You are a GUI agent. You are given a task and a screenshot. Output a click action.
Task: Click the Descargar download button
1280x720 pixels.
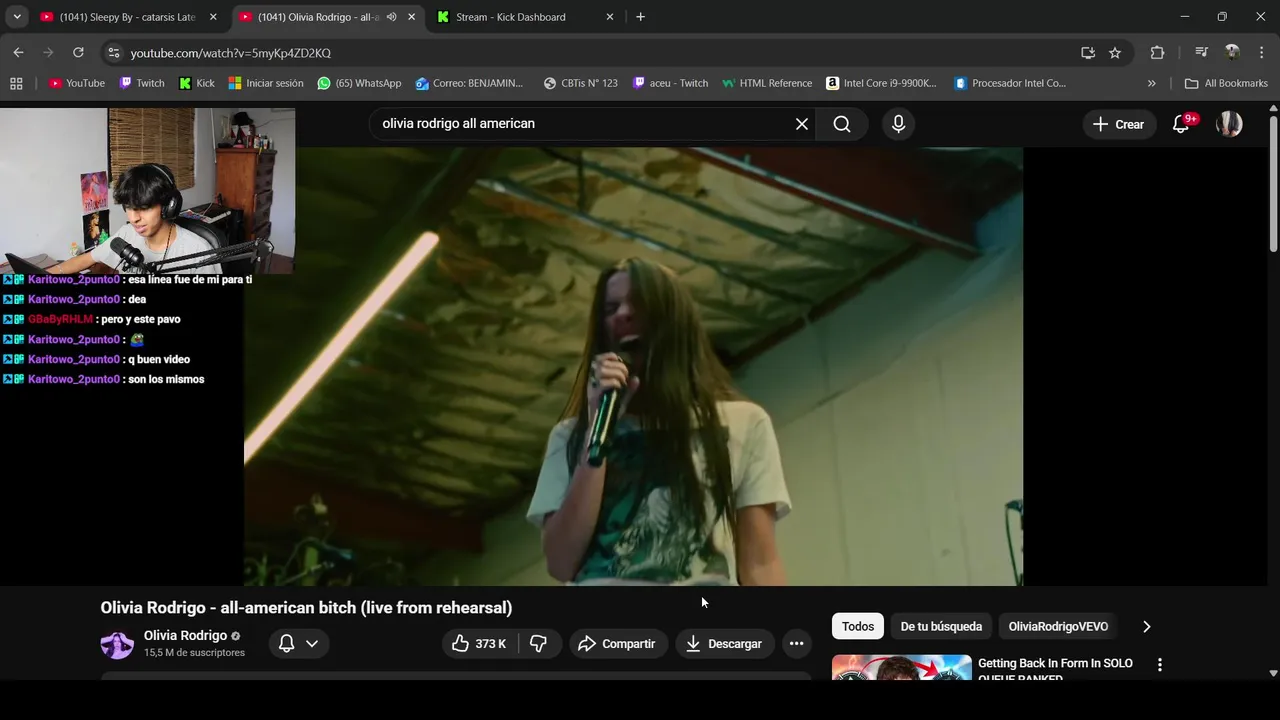[x=724, y=644]
